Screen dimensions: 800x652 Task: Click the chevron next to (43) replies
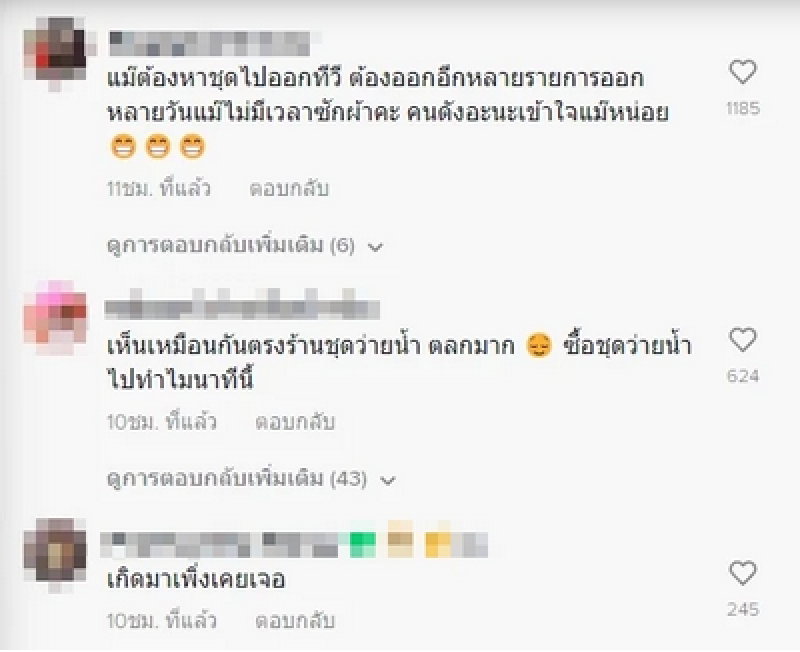click(388, 481)
